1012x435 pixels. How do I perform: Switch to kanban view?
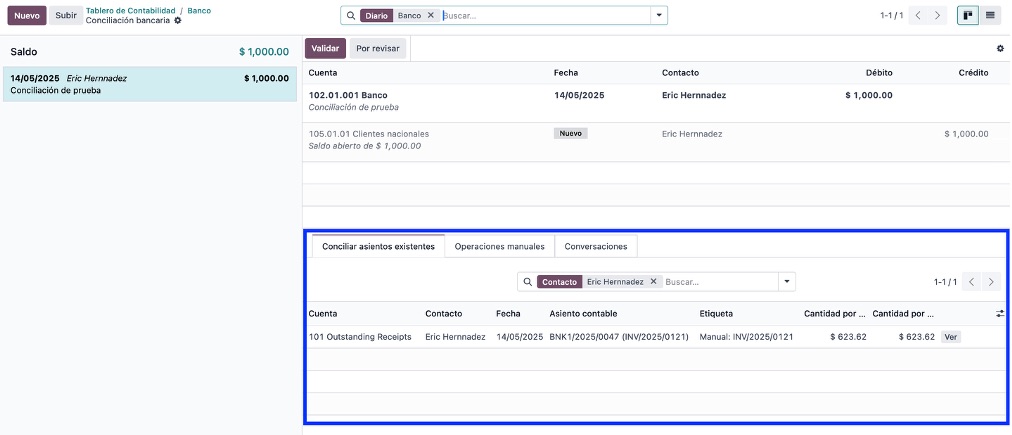click(967, 15)
